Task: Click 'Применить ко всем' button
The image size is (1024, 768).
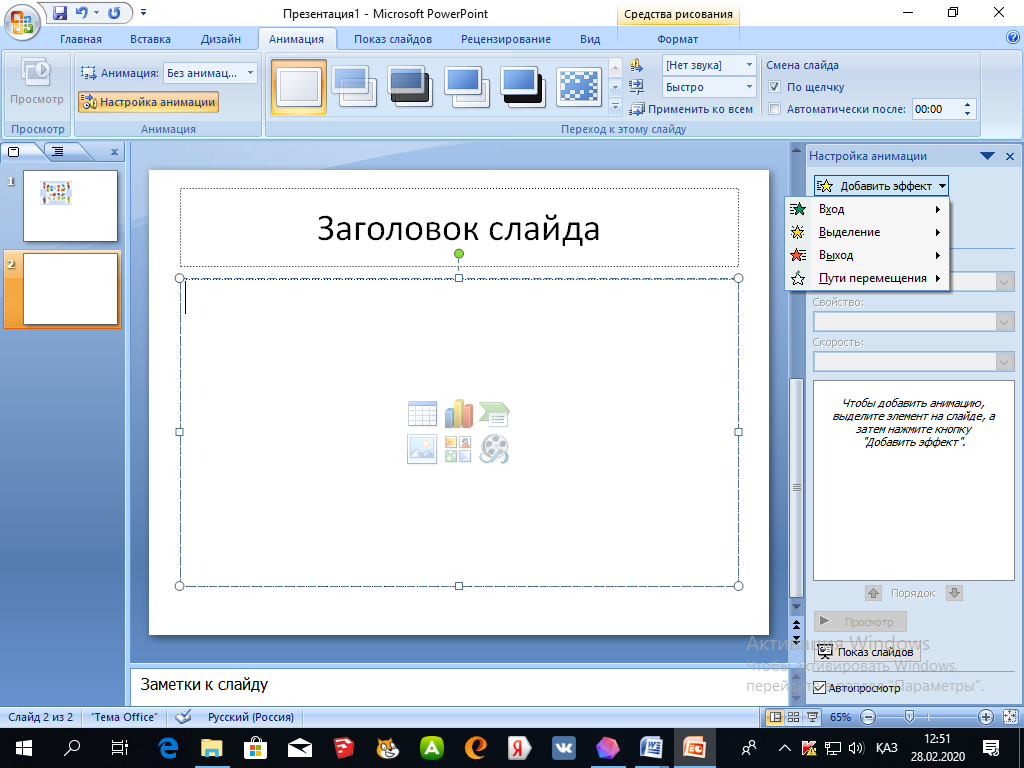Action: [692, 109]
